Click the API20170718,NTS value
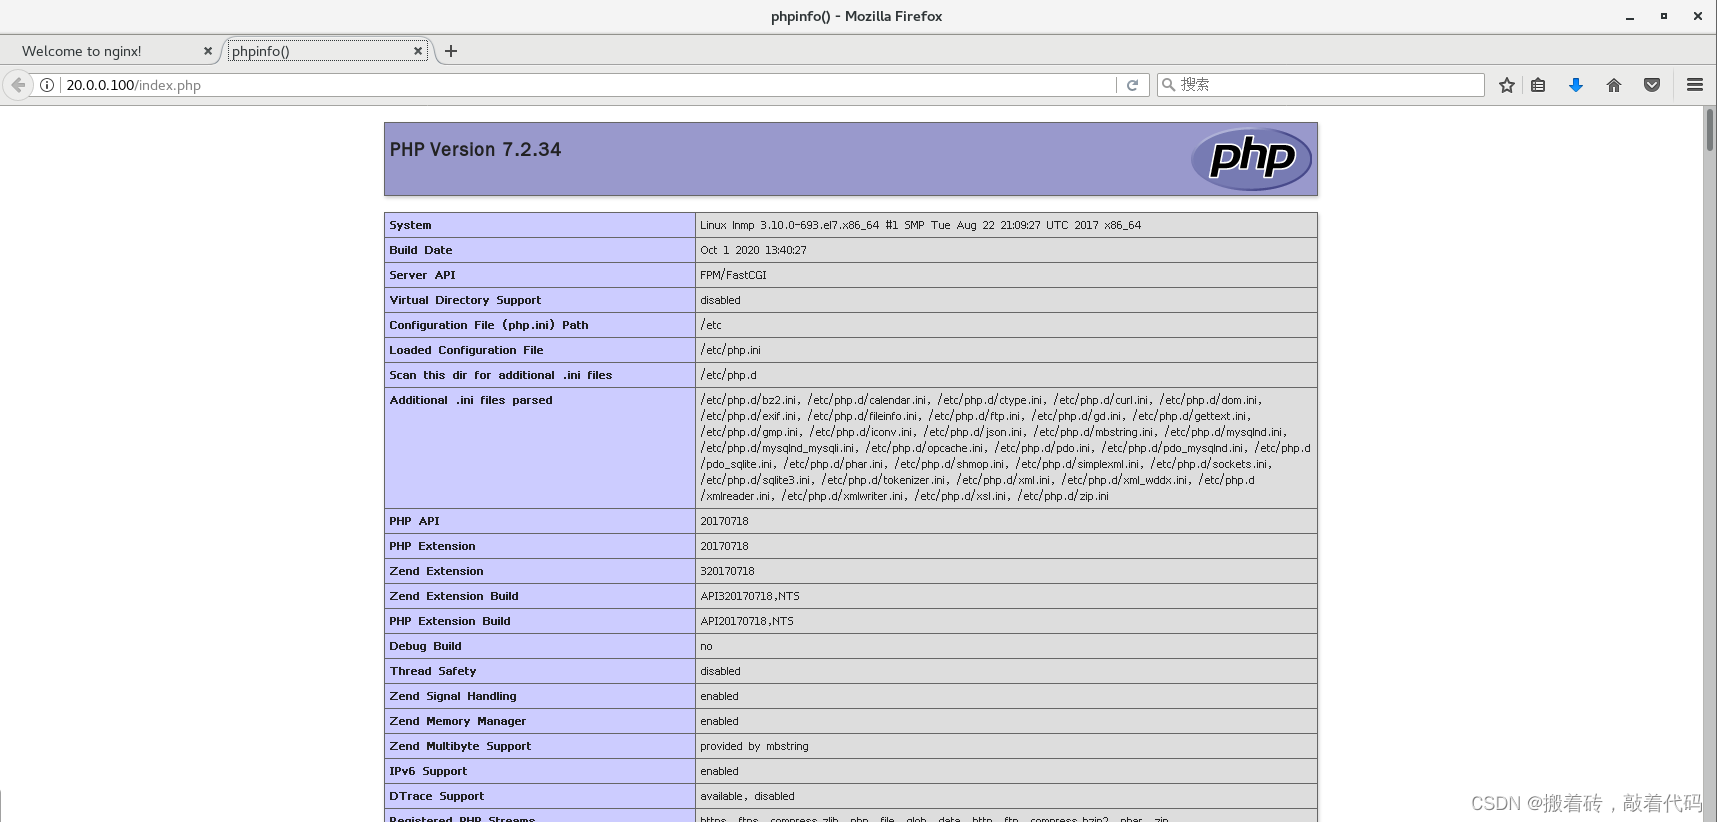Viewport: 1717px width, 822px height. 747,621
